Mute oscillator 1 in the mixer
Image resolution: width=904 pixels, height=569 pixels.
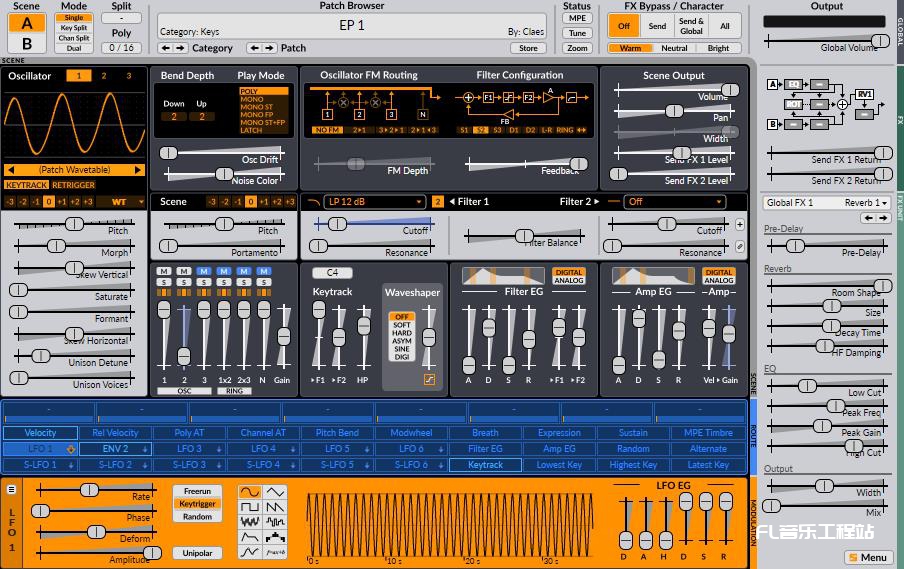pos(164,271)
